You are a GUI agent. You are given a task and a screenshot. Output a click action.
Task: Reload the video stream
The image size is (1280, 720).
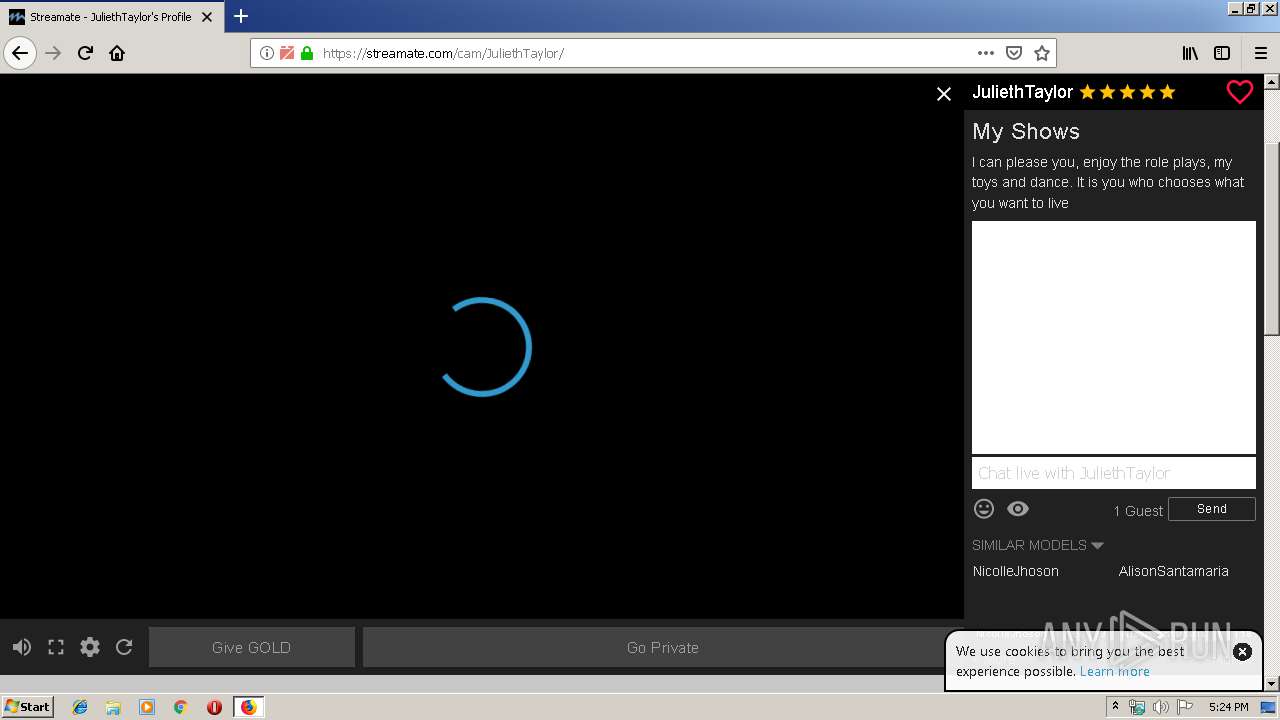click(124, 647)
